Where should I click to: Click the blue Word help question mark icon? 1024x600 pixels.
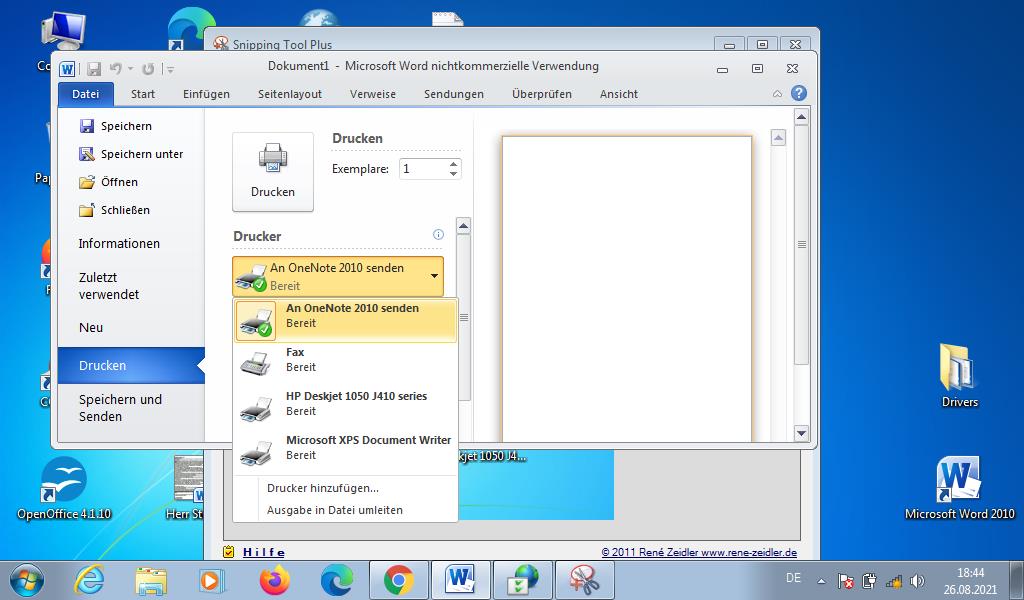799,93
